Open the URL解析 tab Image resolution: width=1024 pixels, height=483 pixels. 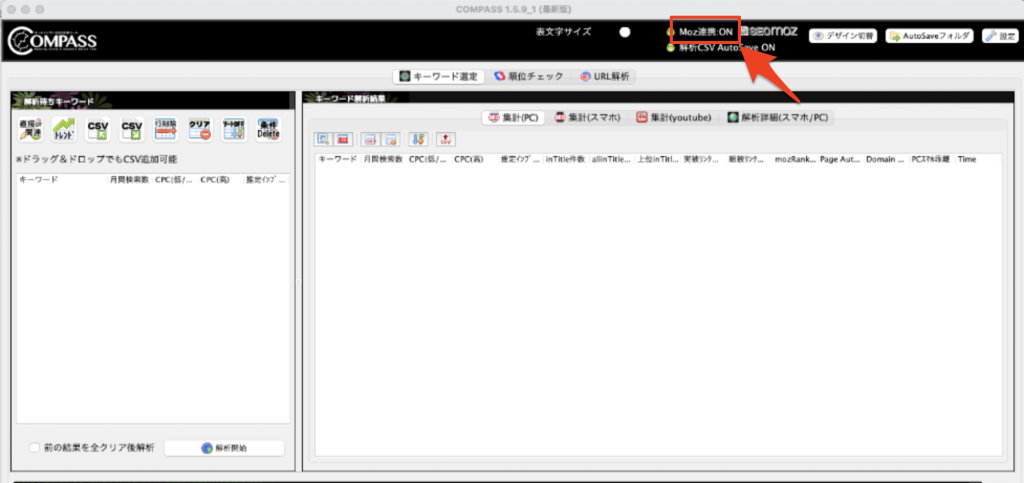click(607, 76)
